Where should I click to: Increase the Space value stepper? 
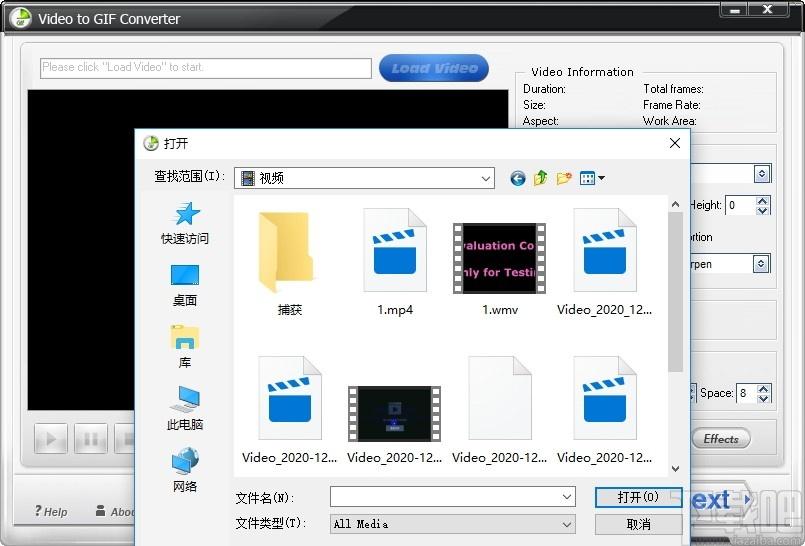tap(763, 388)
